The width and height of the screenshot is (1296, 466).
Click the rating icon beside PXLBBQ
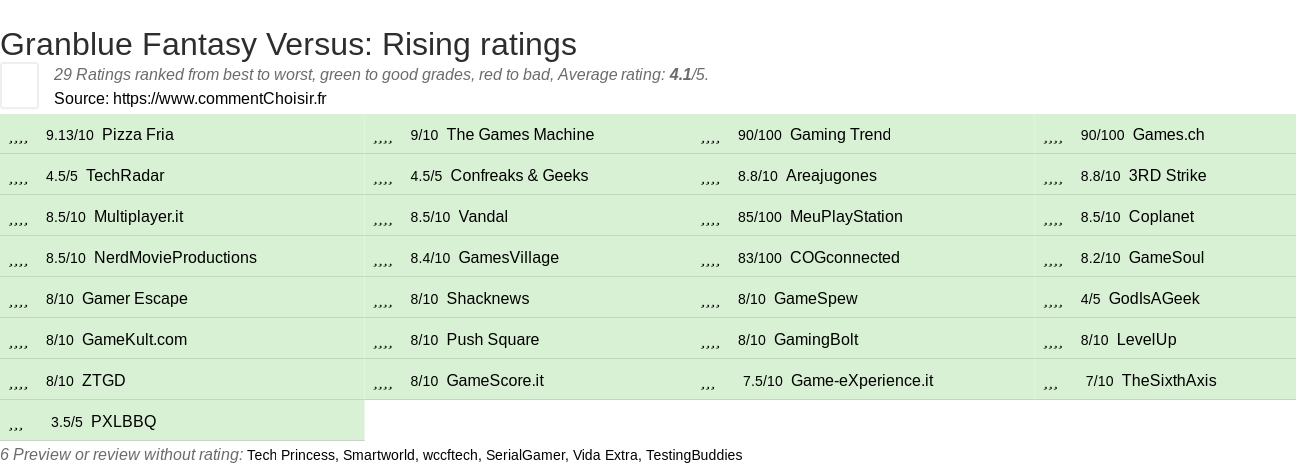coord(16,423)
